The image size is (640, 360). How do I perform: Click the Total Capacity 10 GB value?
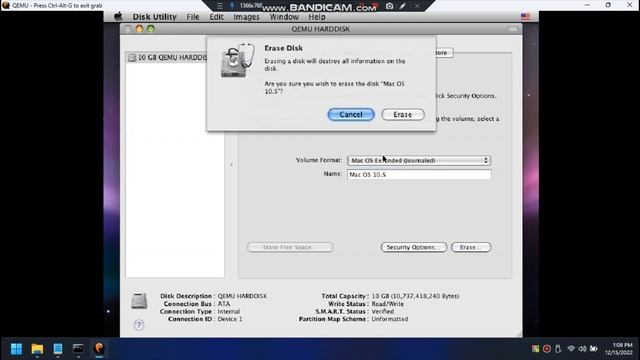pyautogui.click(x=415, y=296)
